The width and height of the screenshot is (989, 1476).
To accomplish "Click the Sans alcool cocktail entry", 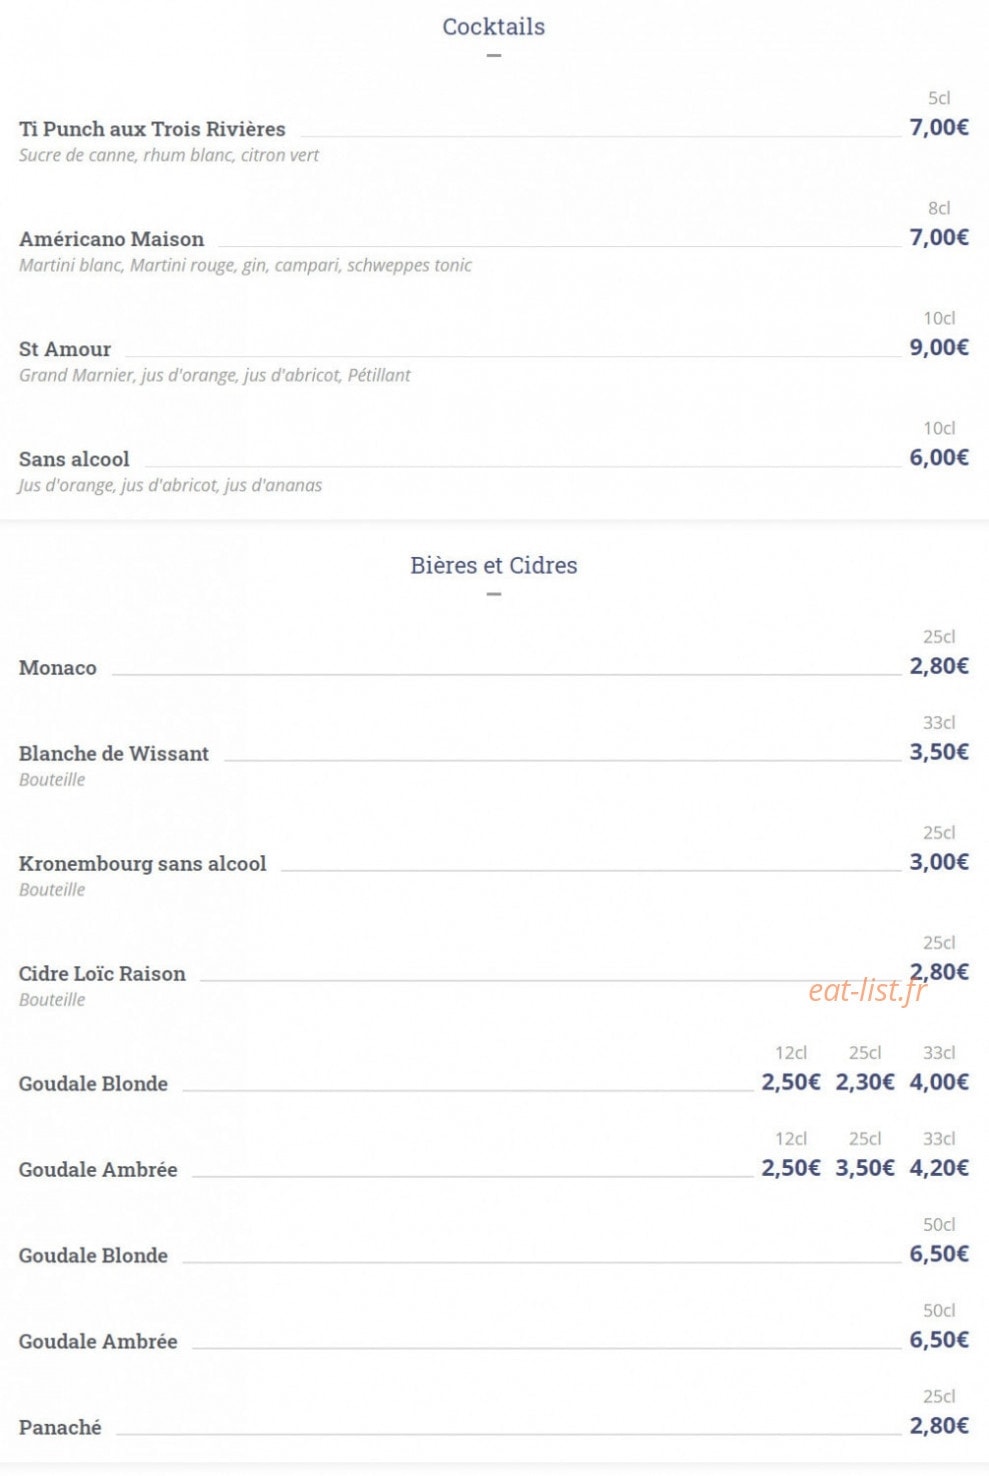I will (x=74, y=459).
